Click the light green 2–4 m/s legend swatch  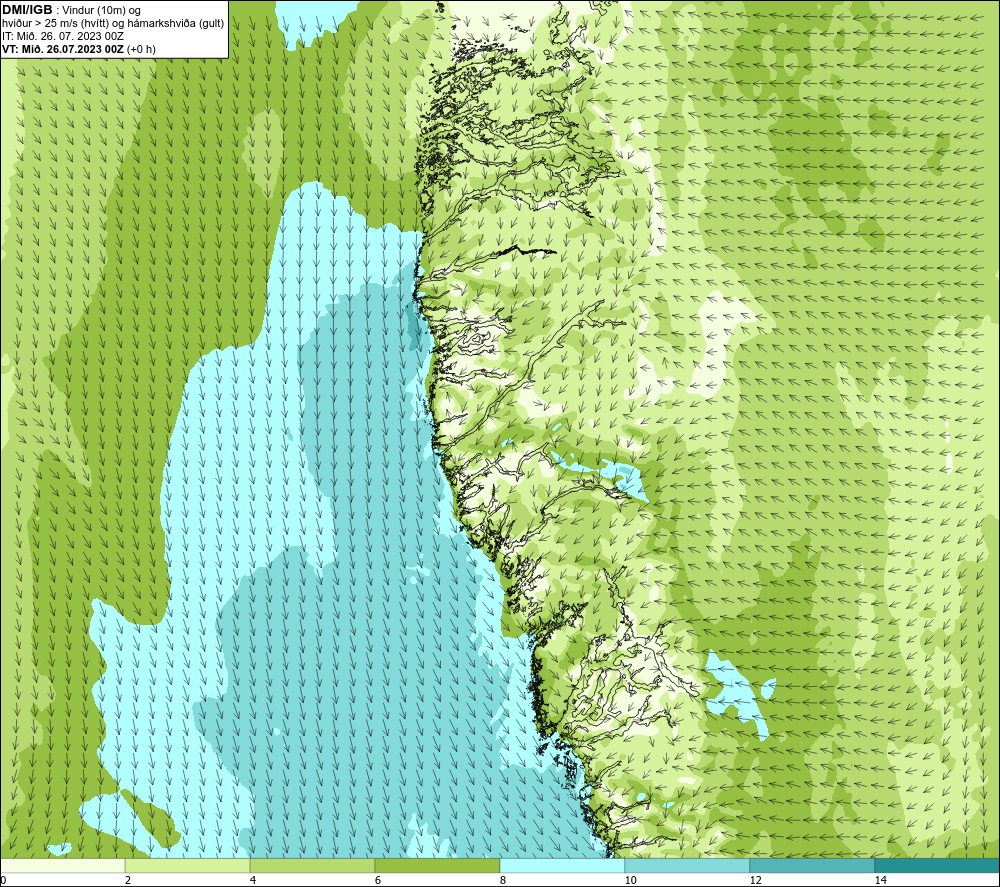pos(188,866)
